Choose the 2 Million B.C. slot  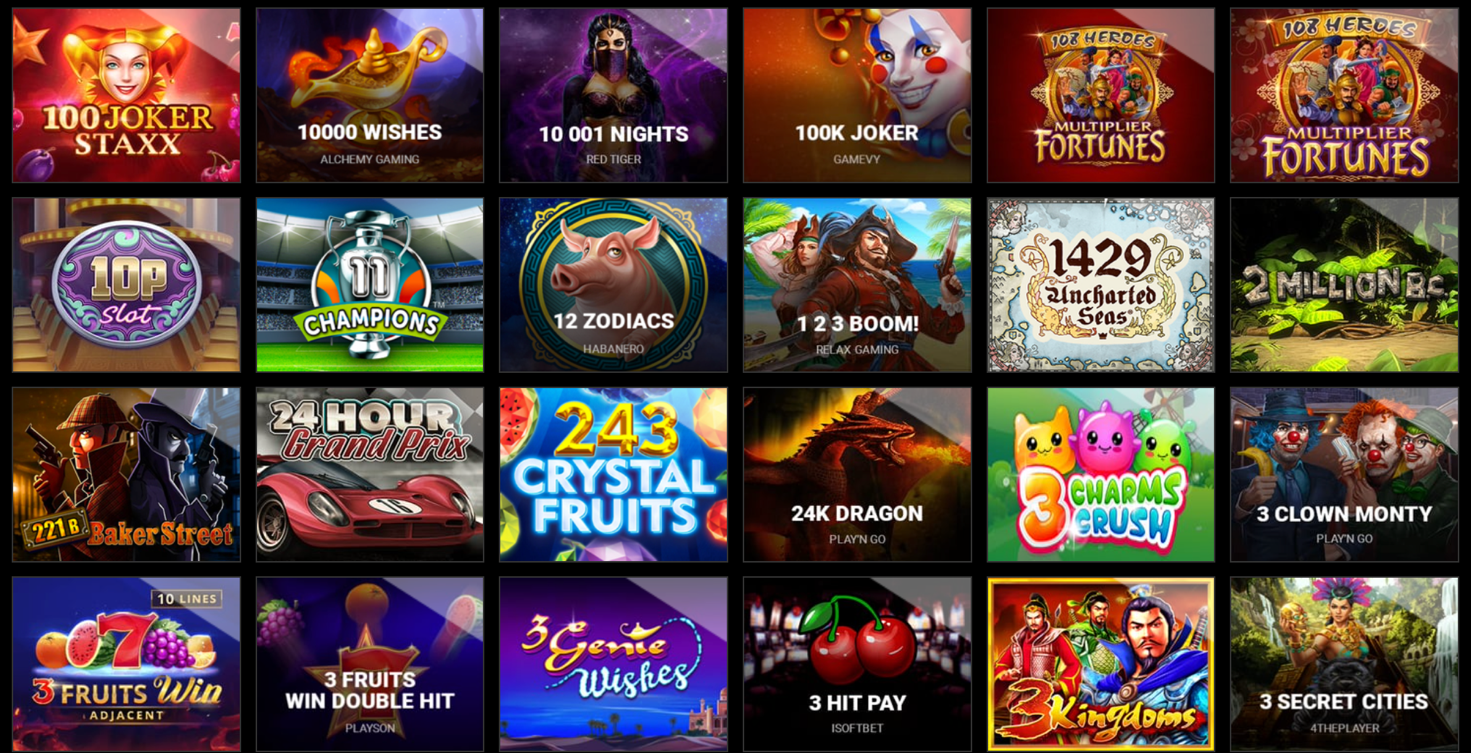pos(1344,285)
